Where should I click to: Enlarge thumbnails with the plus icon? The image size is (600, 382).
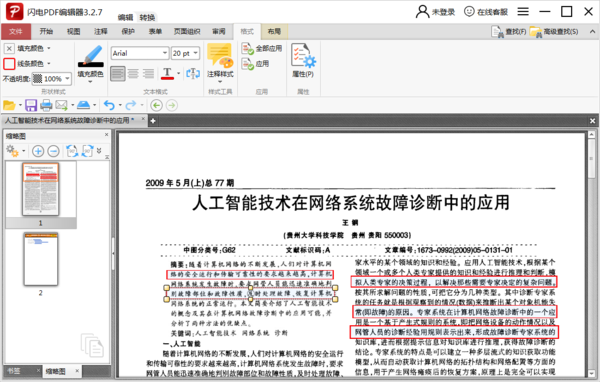pos(38,151)
